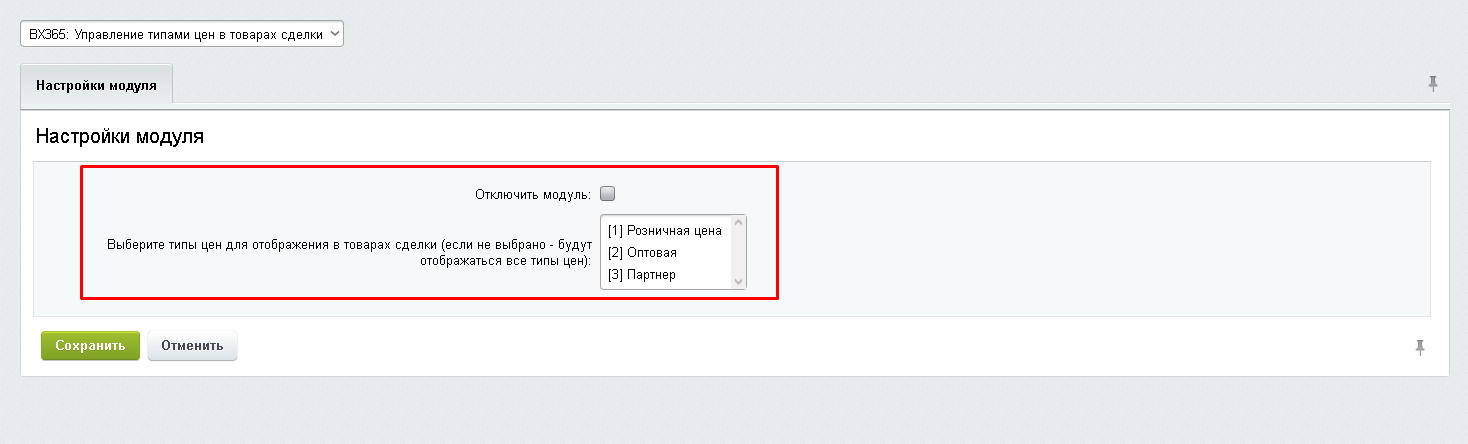This screenshot has width=1468, height=444.
Task: Switch to the Настройки модуля tab
Action: point(96,85)
